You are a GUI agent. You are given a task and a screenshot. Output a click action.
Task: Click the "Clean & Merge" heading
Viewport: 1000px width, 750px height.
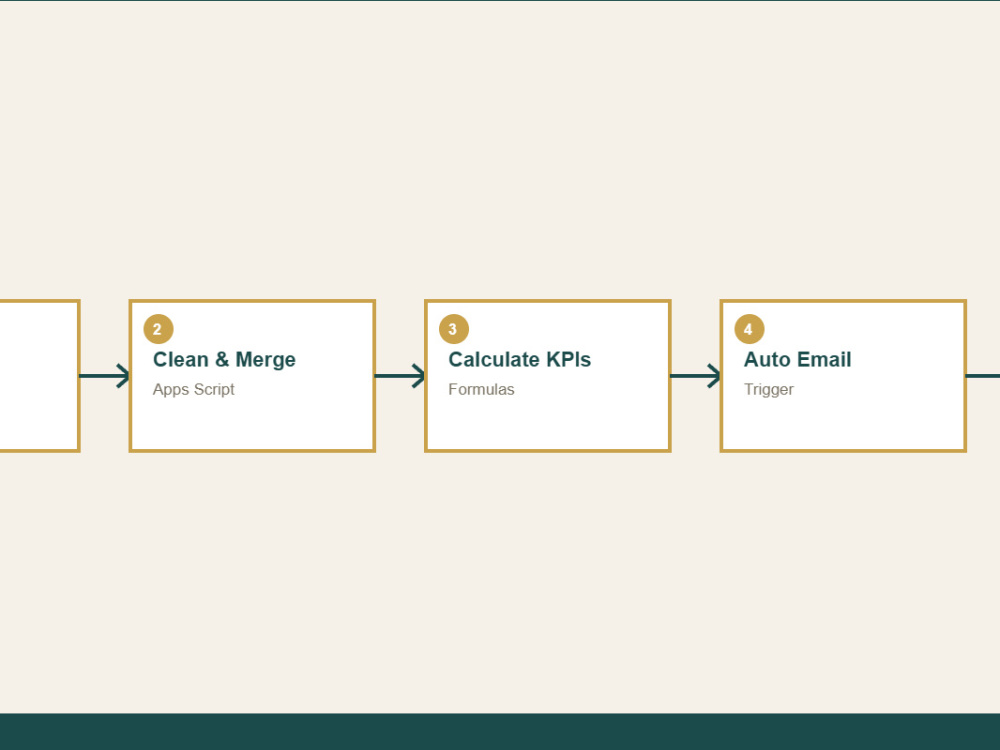pyautogui.click(x=224, y=360)
